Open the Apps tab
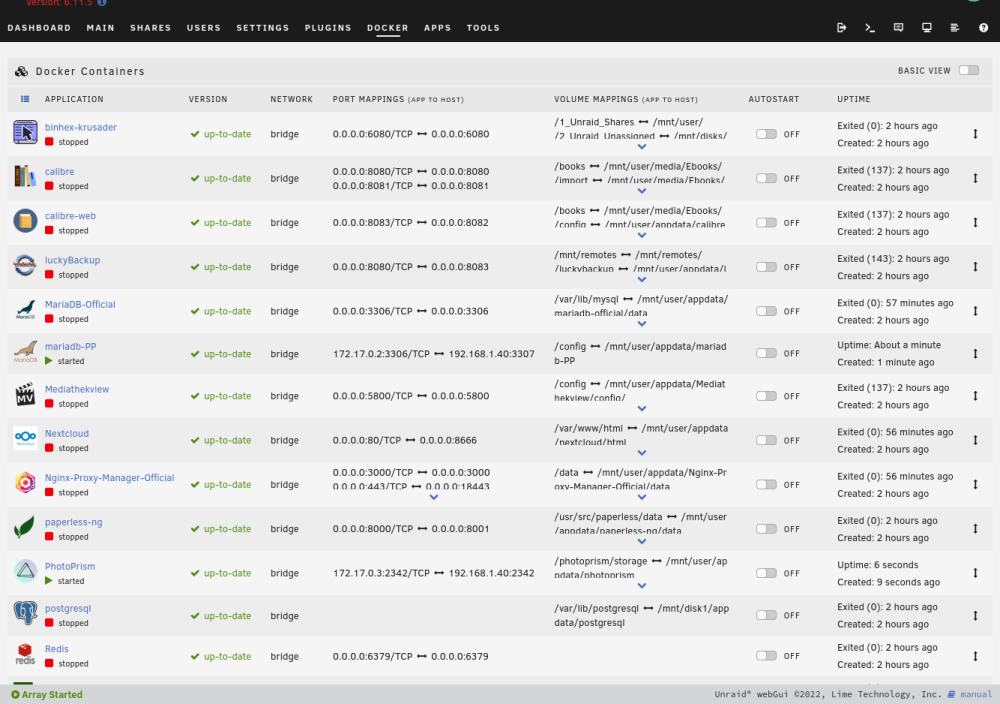The image size is (1000, 704). point(438,27)
